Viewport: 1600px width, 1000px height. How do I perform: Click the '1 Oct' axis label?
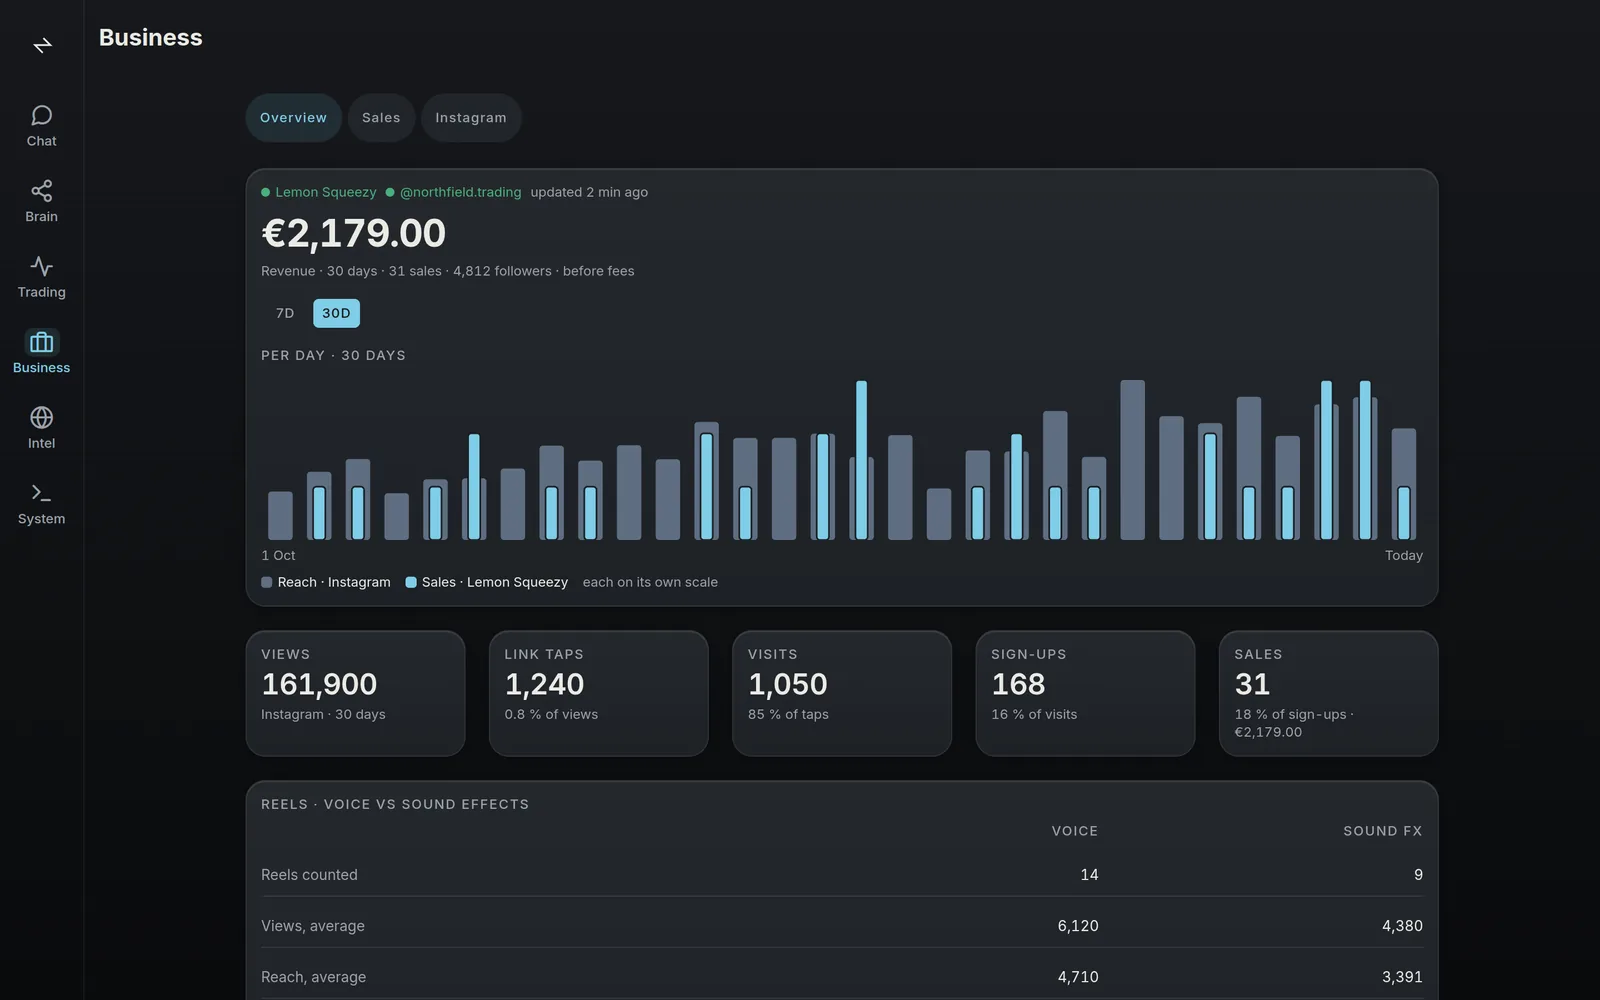coord(278,555)
